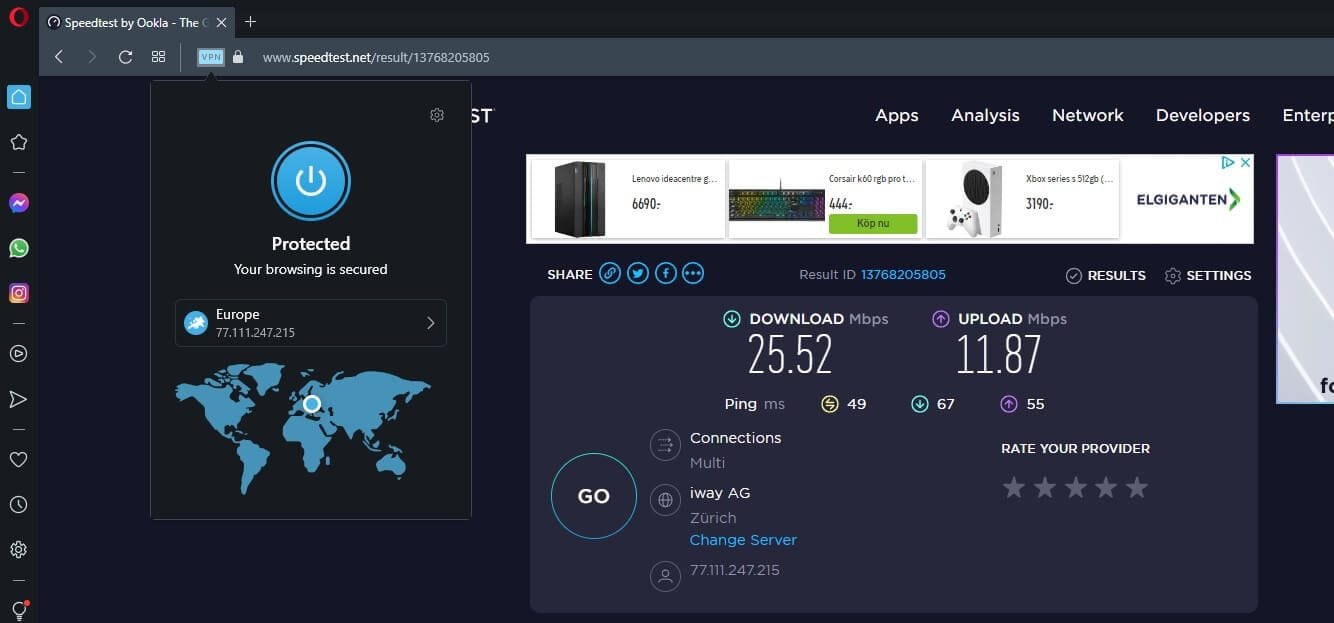
Task: Click the upload speed value 11.87
Action: [998, 354]
